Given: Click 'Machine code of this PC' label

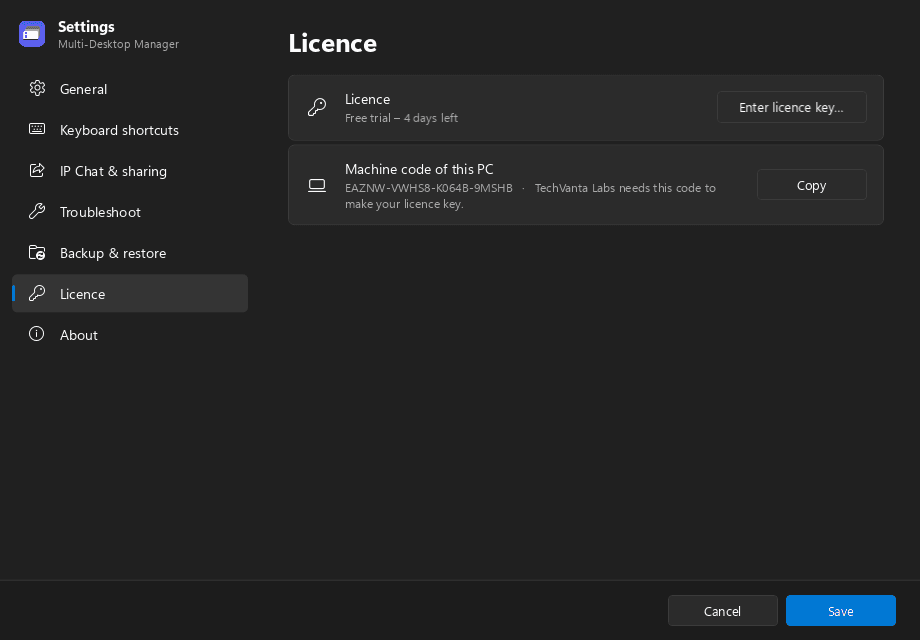Looking at the screenshot, I should 419,169.
